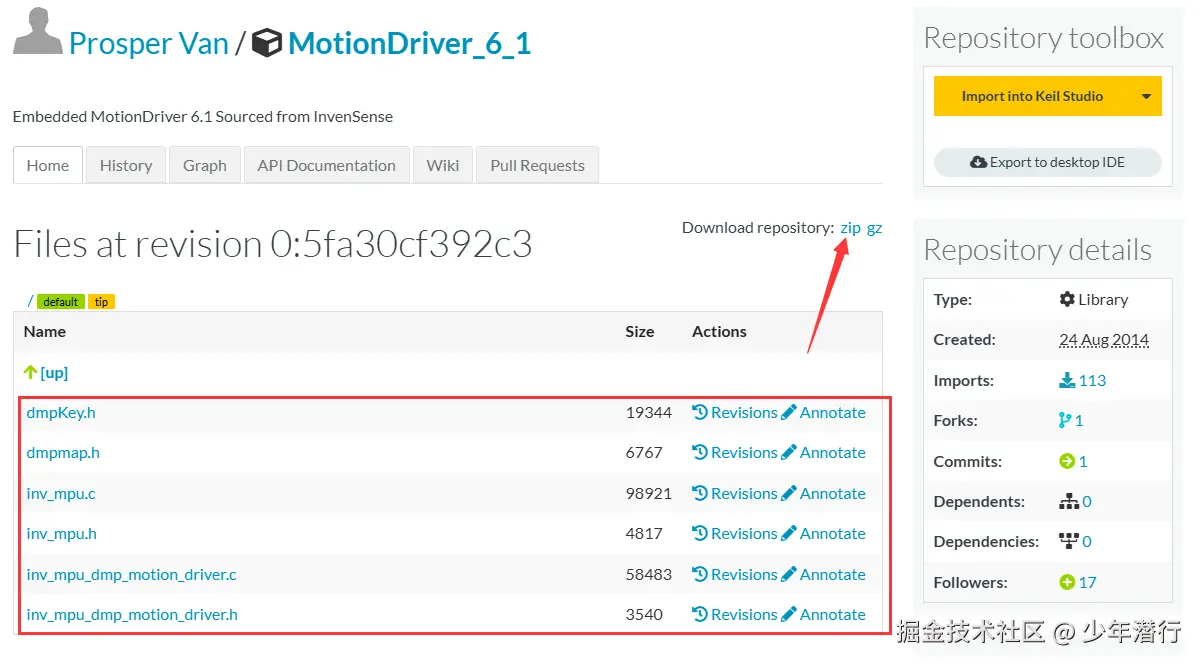Open MotionDriver_6_1 repository title link
The width and height of the screenshot is (1201, 665).
(409, 44)
